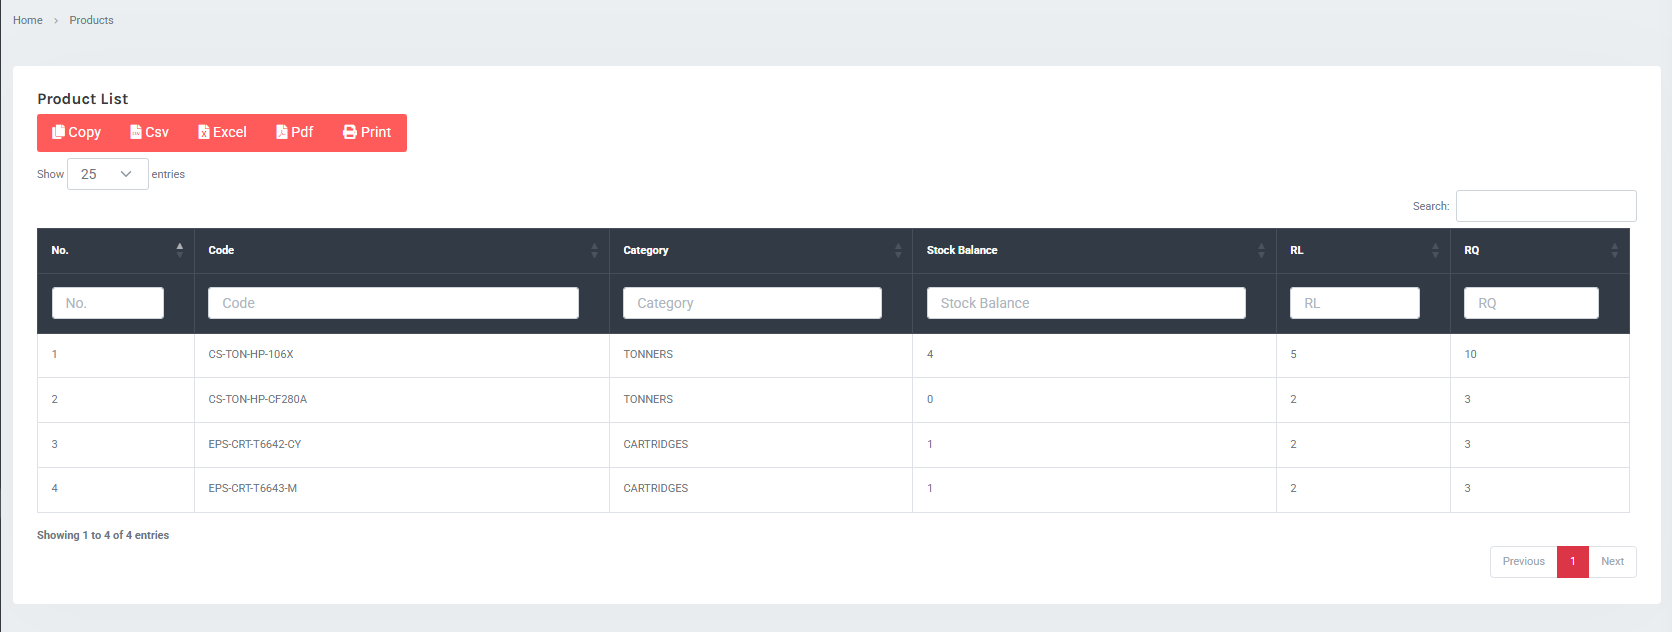Print the product list
1672x632 pixels.
pos(367,132)
